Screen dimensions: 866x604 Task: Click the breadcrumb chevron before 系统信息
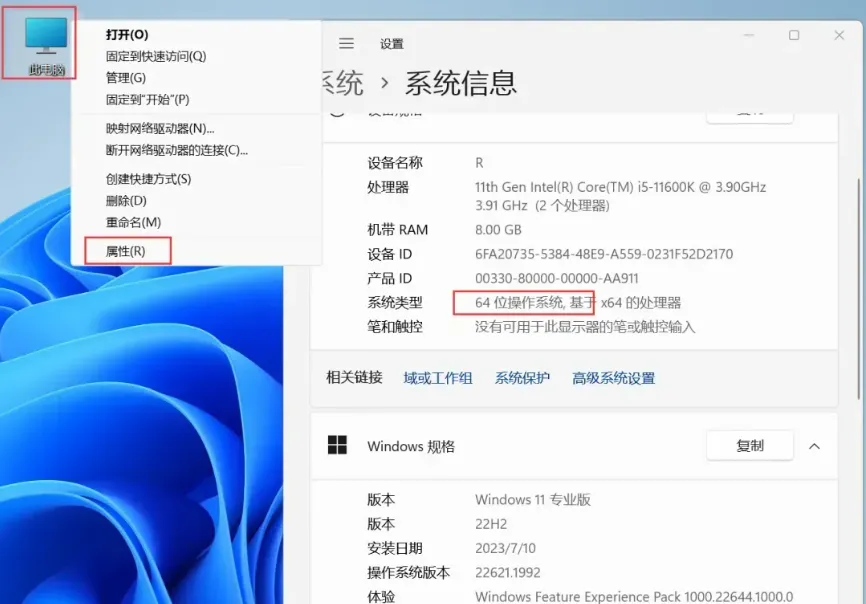[384, 83]
